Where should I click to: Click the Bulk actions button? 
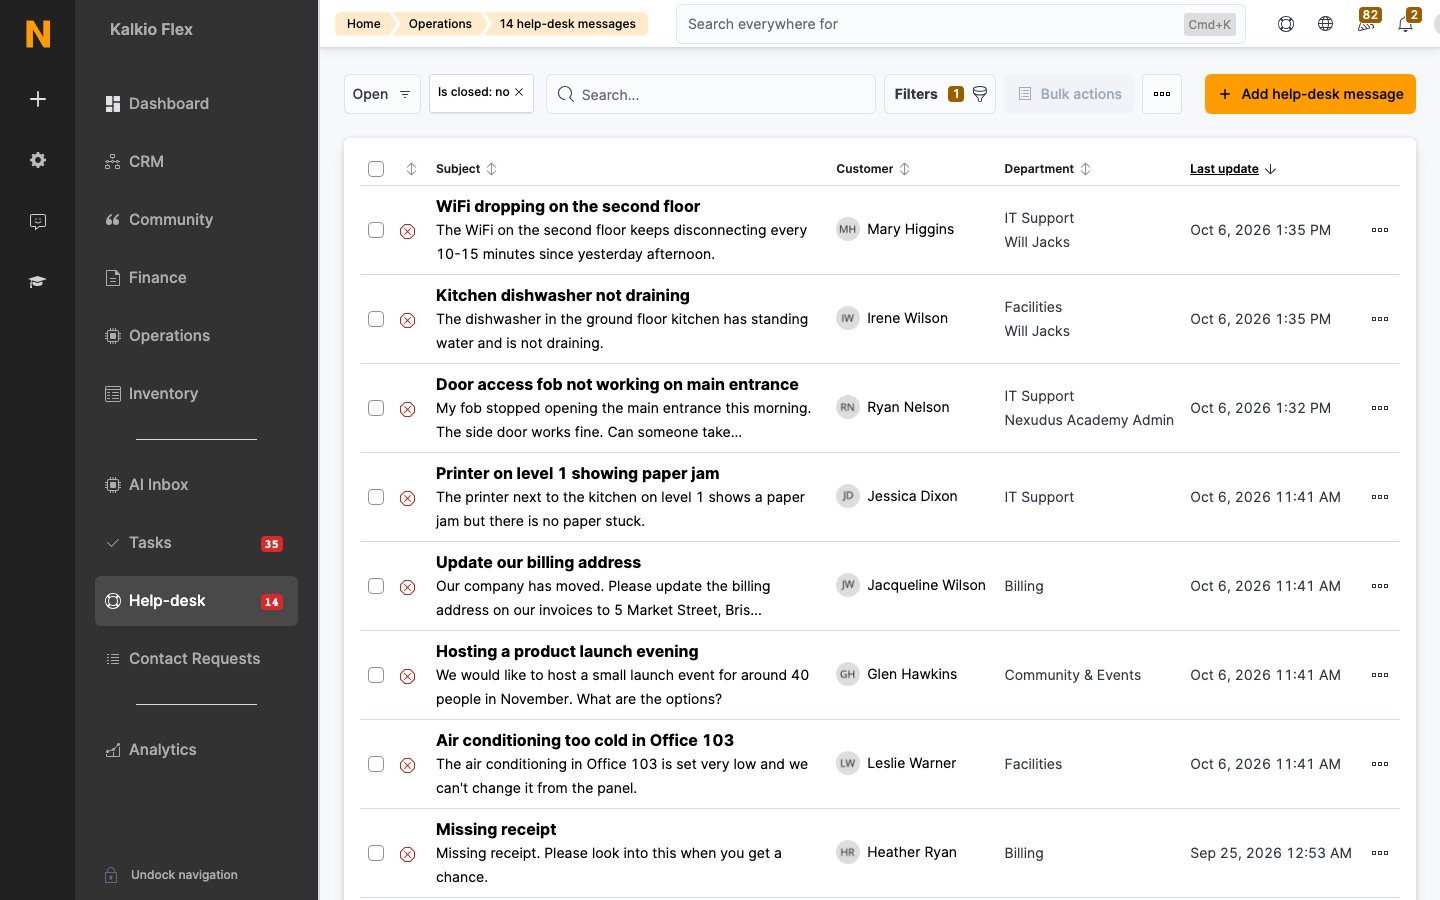click(1069, 94)
